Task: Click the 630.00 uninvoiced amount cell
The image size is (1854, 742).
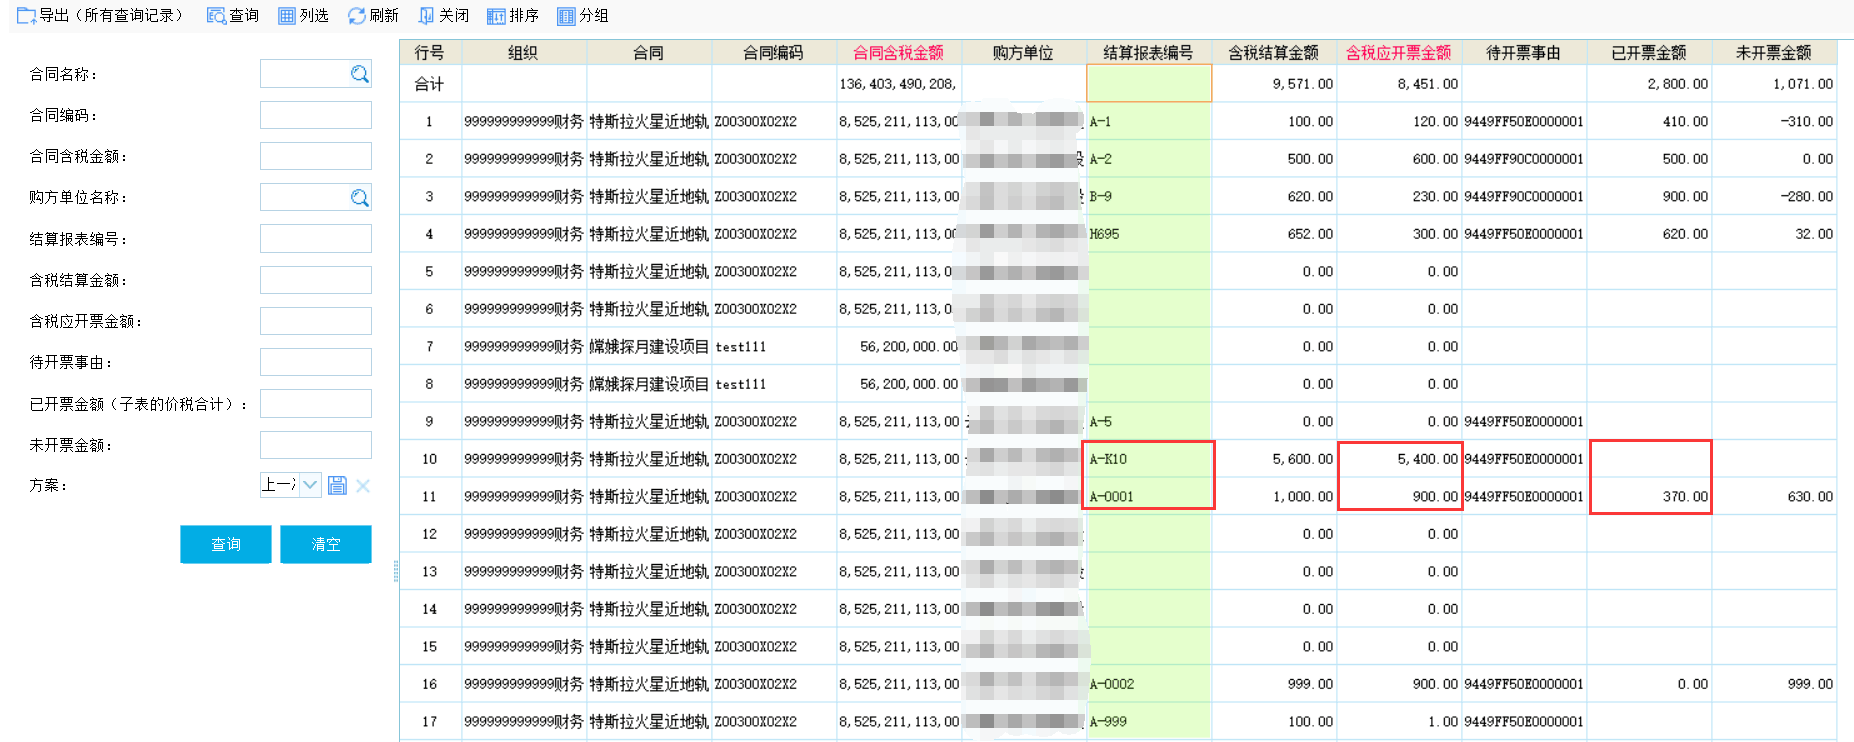Action: pyautogui.click(x=1774, y=497)
